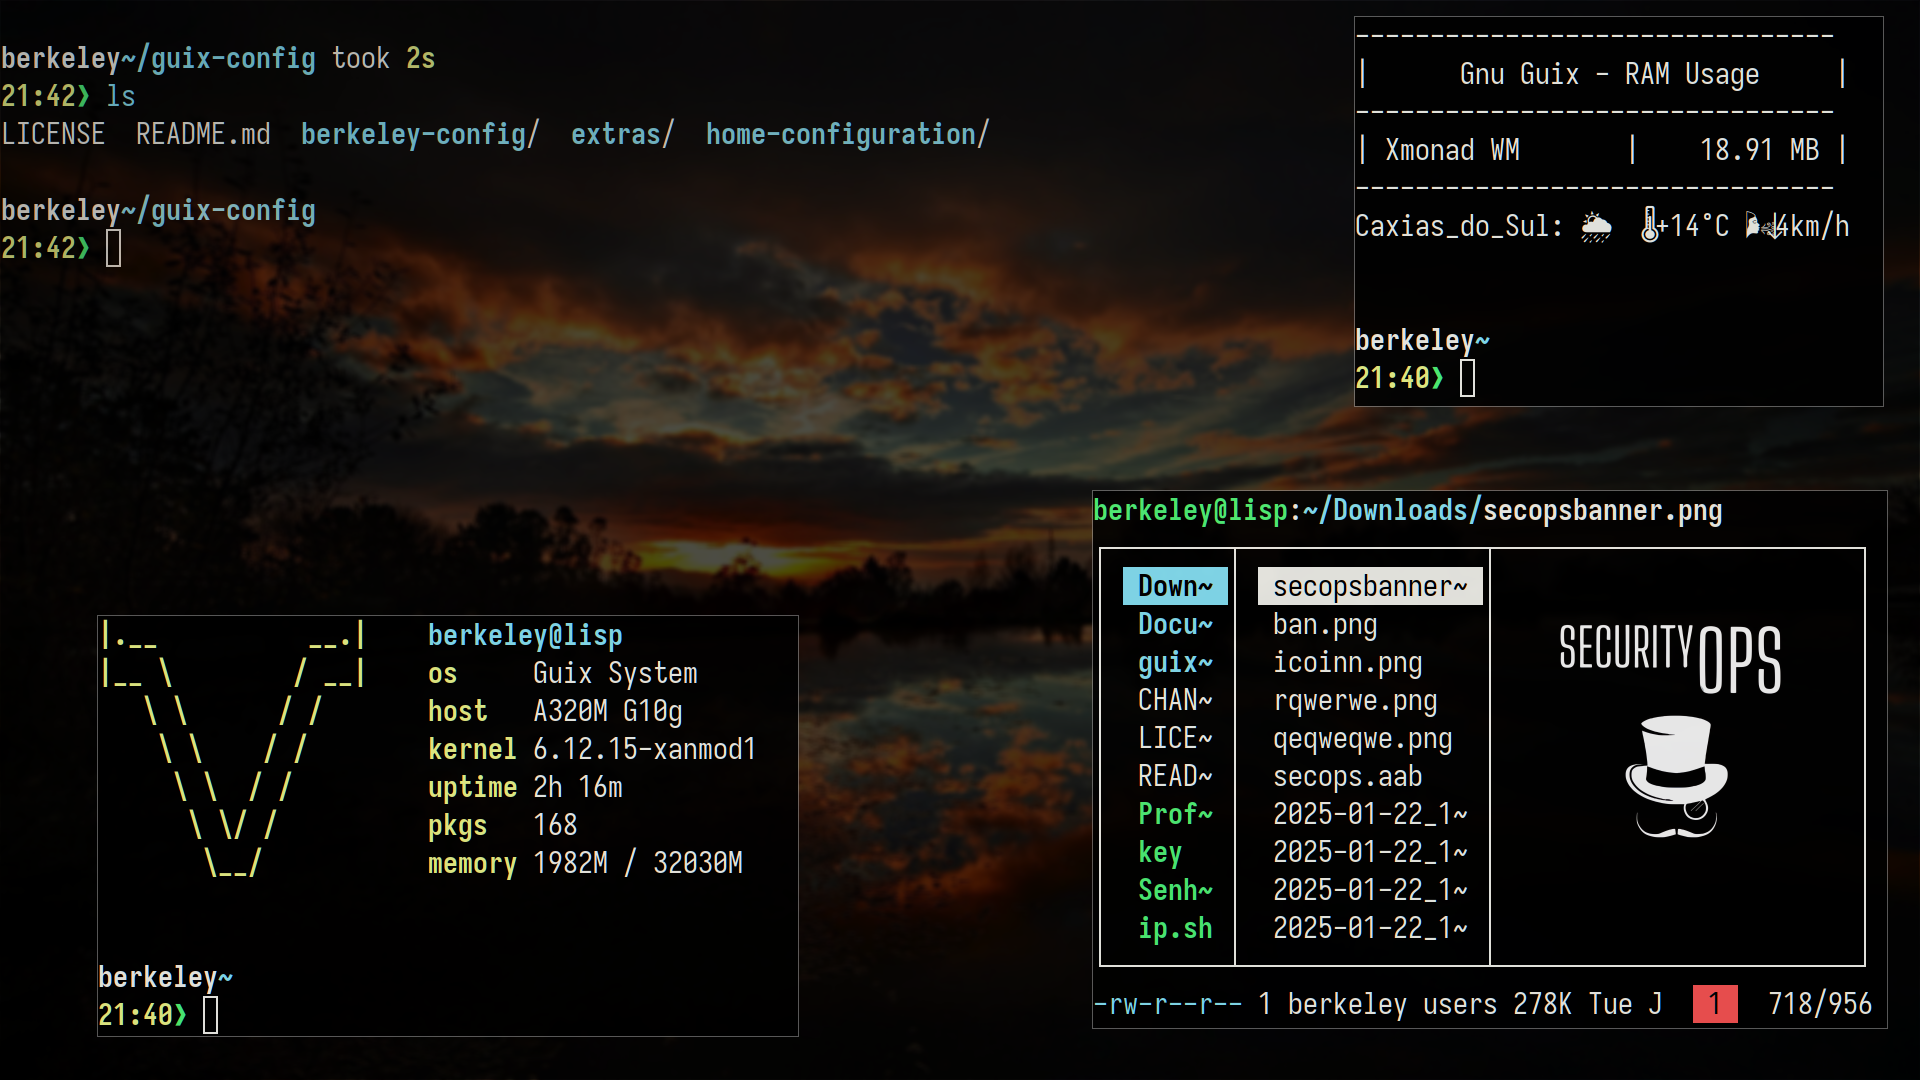Image resolution: width=1920 pixels, height=1080 pixels.
Task: Select ban.png in the file list
Action: pyautogui.click(x=1325, y=625)
